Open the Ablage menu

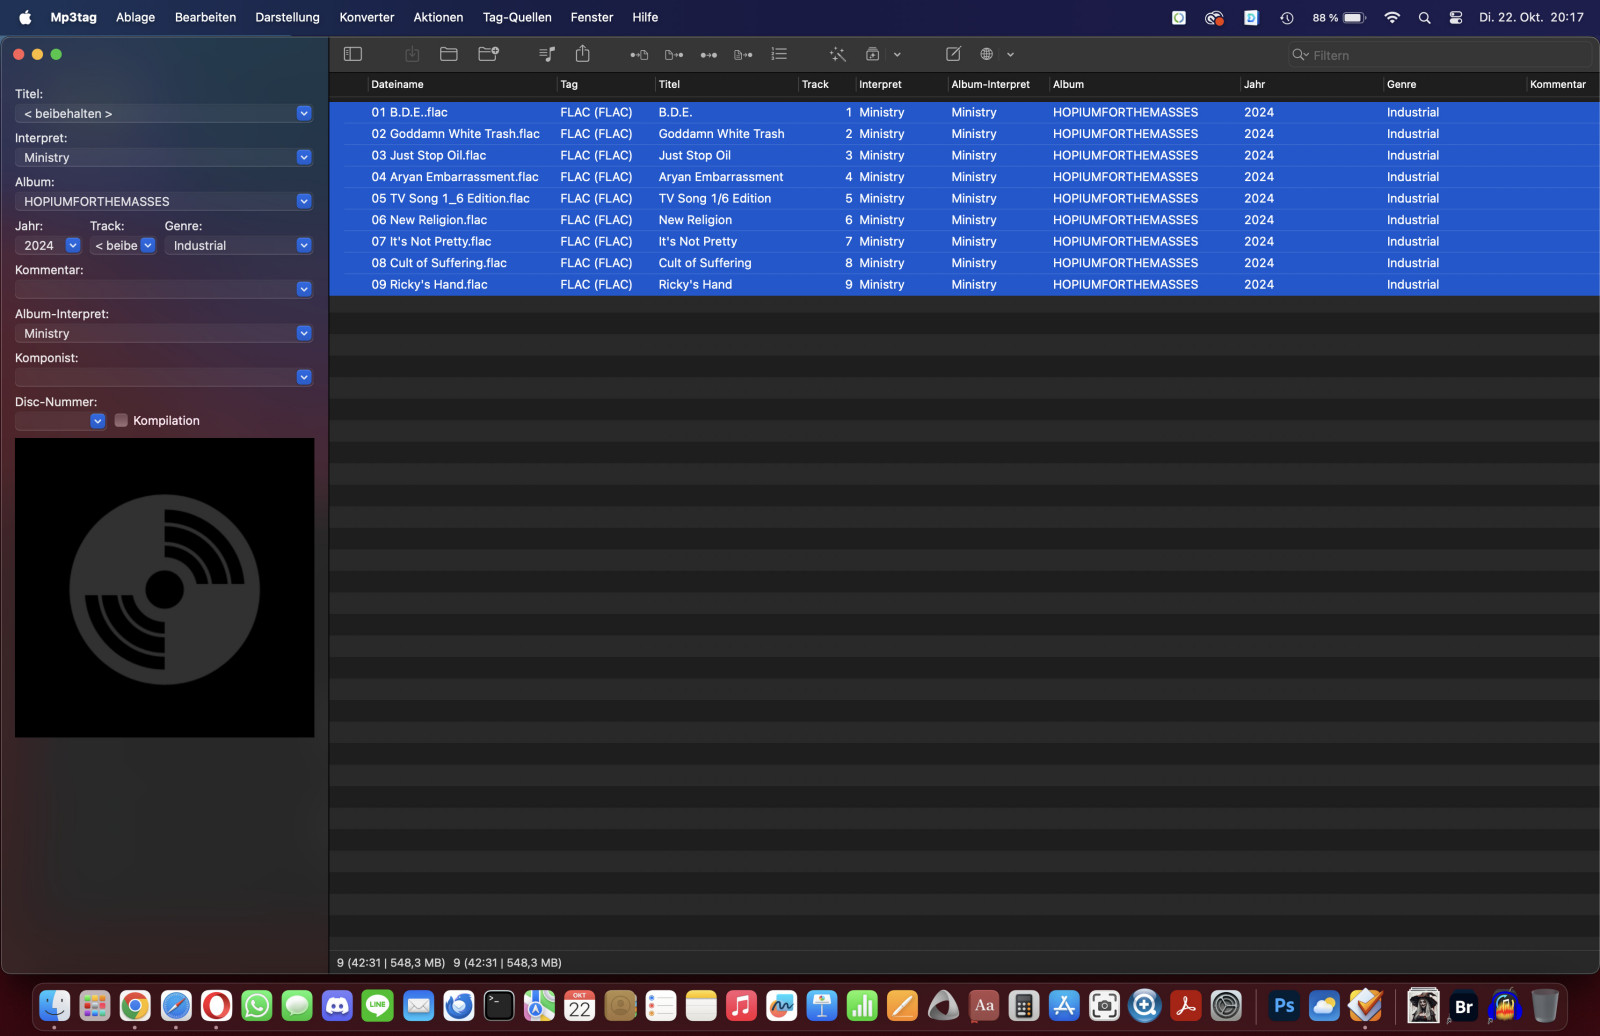(136, 17)
